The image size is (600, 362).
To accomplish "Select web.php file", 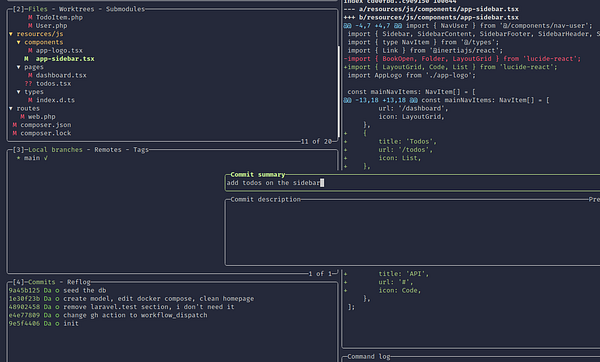I will [41, 117].
